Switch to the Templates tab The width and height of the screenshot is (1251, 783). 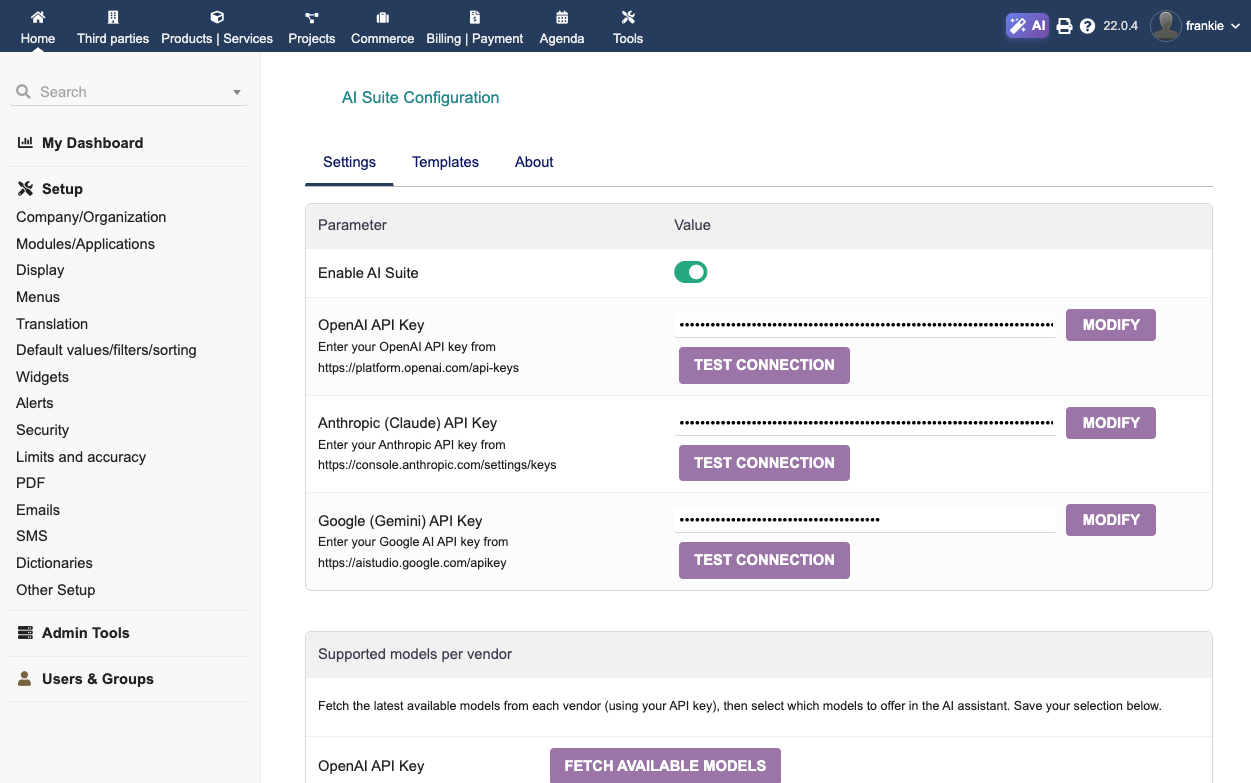[x=445, y=162]
